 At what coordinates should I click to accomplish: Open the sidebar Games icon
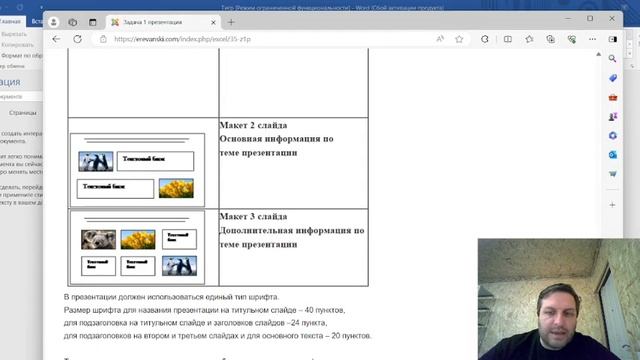point(613,117)
